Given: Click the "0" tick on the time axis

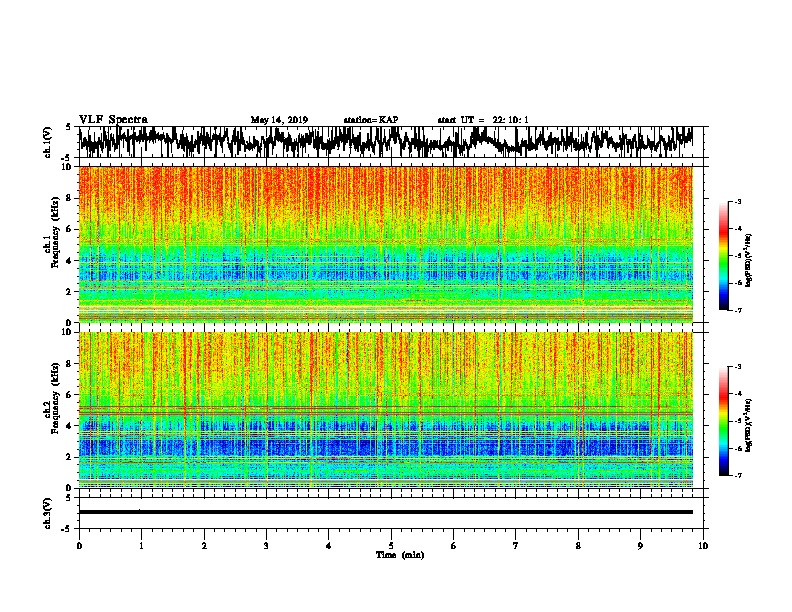Looking at the screenshot, I should (79, 546).
